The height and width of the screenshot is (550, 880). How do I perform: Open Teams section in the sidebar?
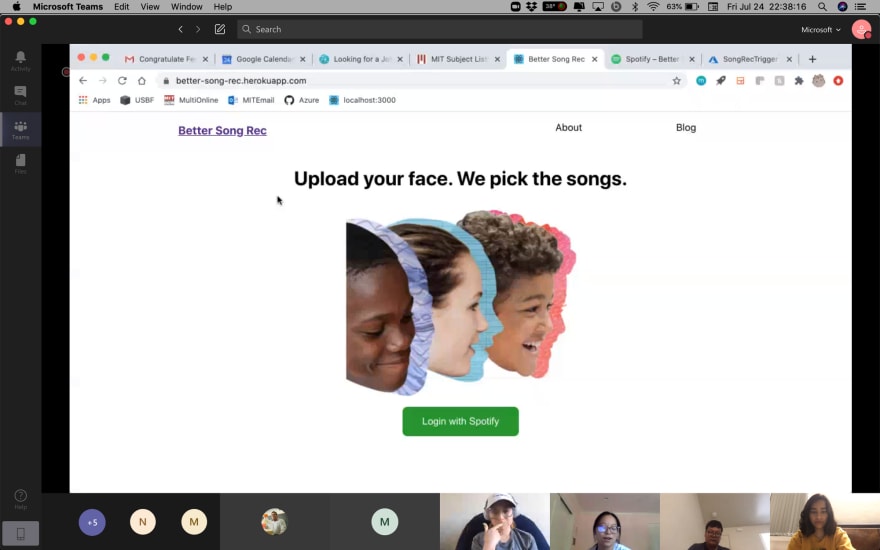click(x=20, y=130)
